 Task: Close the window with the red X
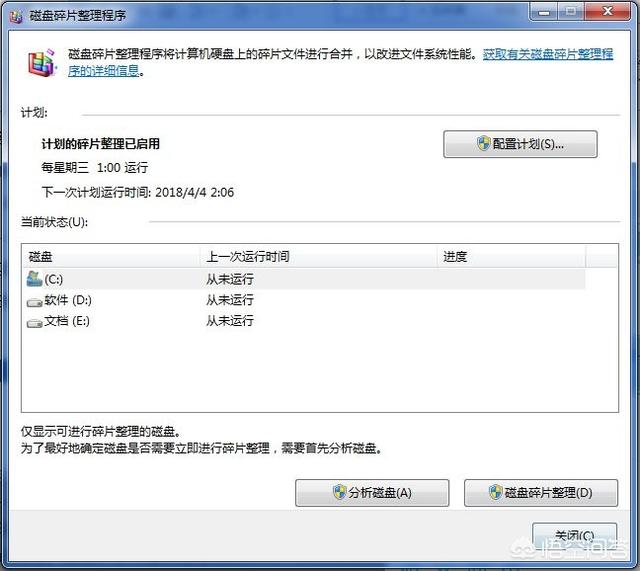click(607, 11)
